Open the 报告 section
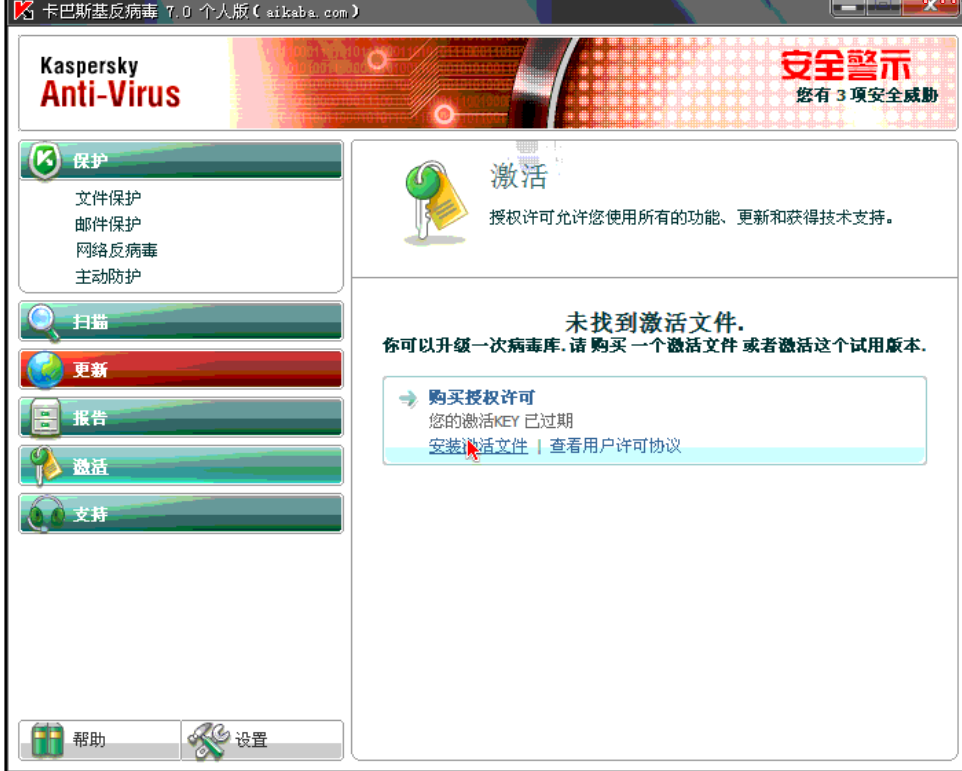962x771 pixels. click(x=181, y=418)
